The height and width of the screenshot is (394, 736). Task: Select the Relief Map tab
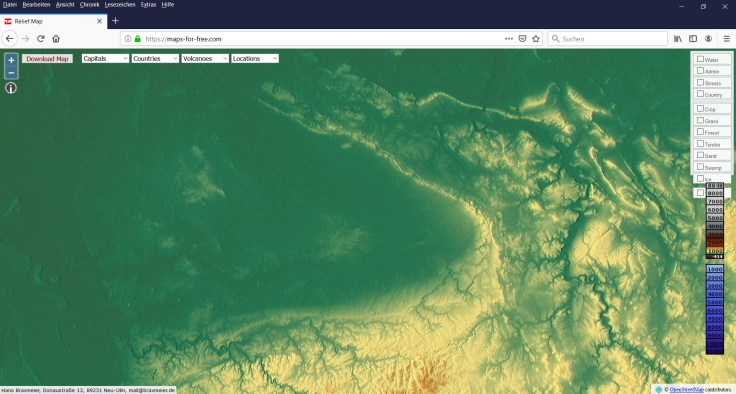pos(54,21)
